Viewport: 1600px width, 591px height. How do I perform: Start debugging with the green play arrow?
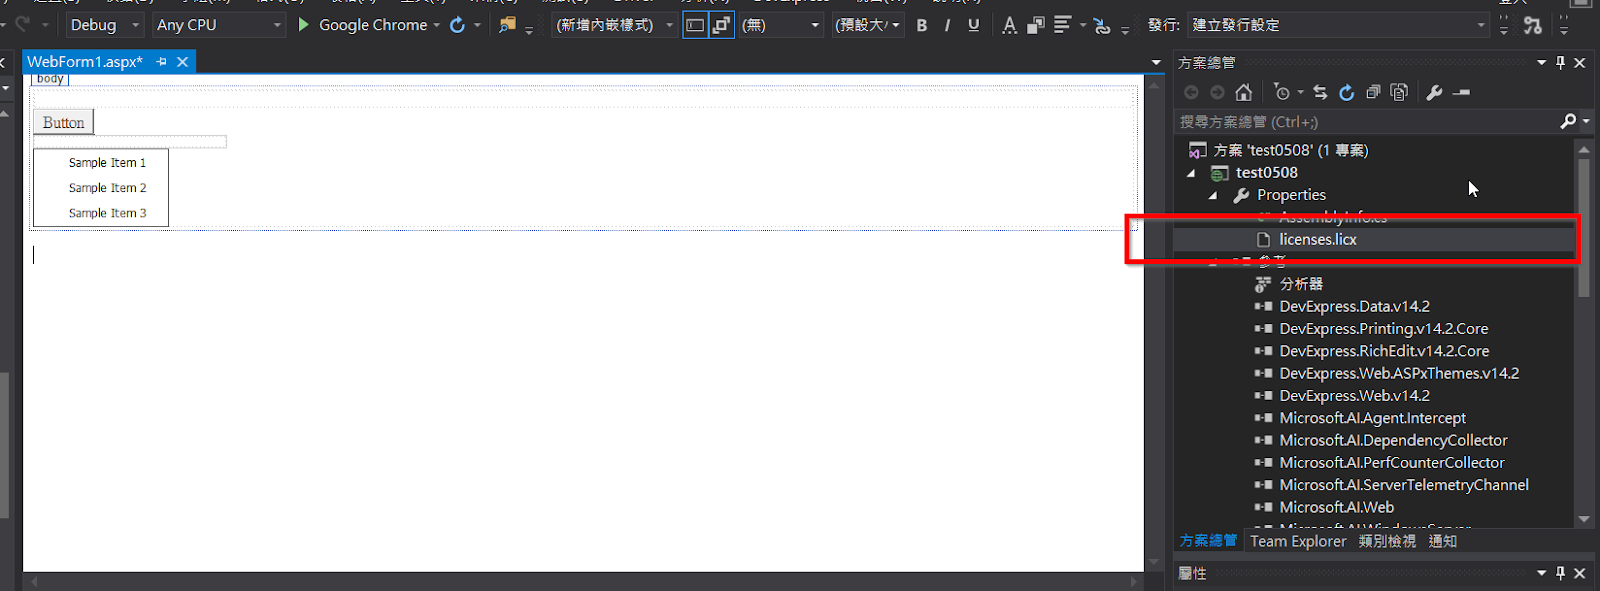303,24
